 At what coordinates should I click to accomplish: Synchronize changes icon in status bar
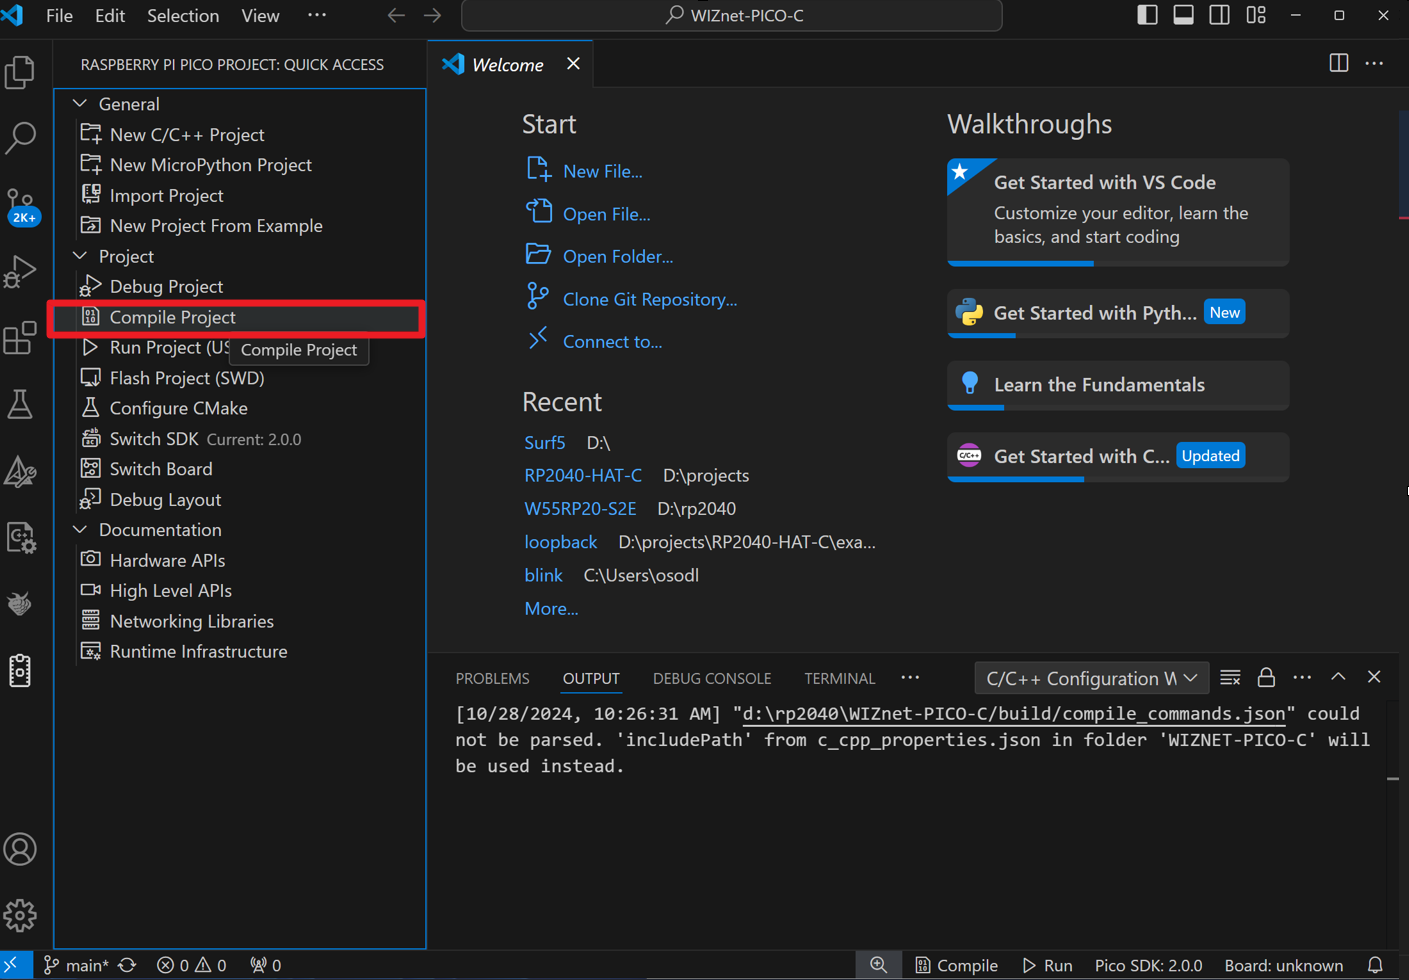127,965
